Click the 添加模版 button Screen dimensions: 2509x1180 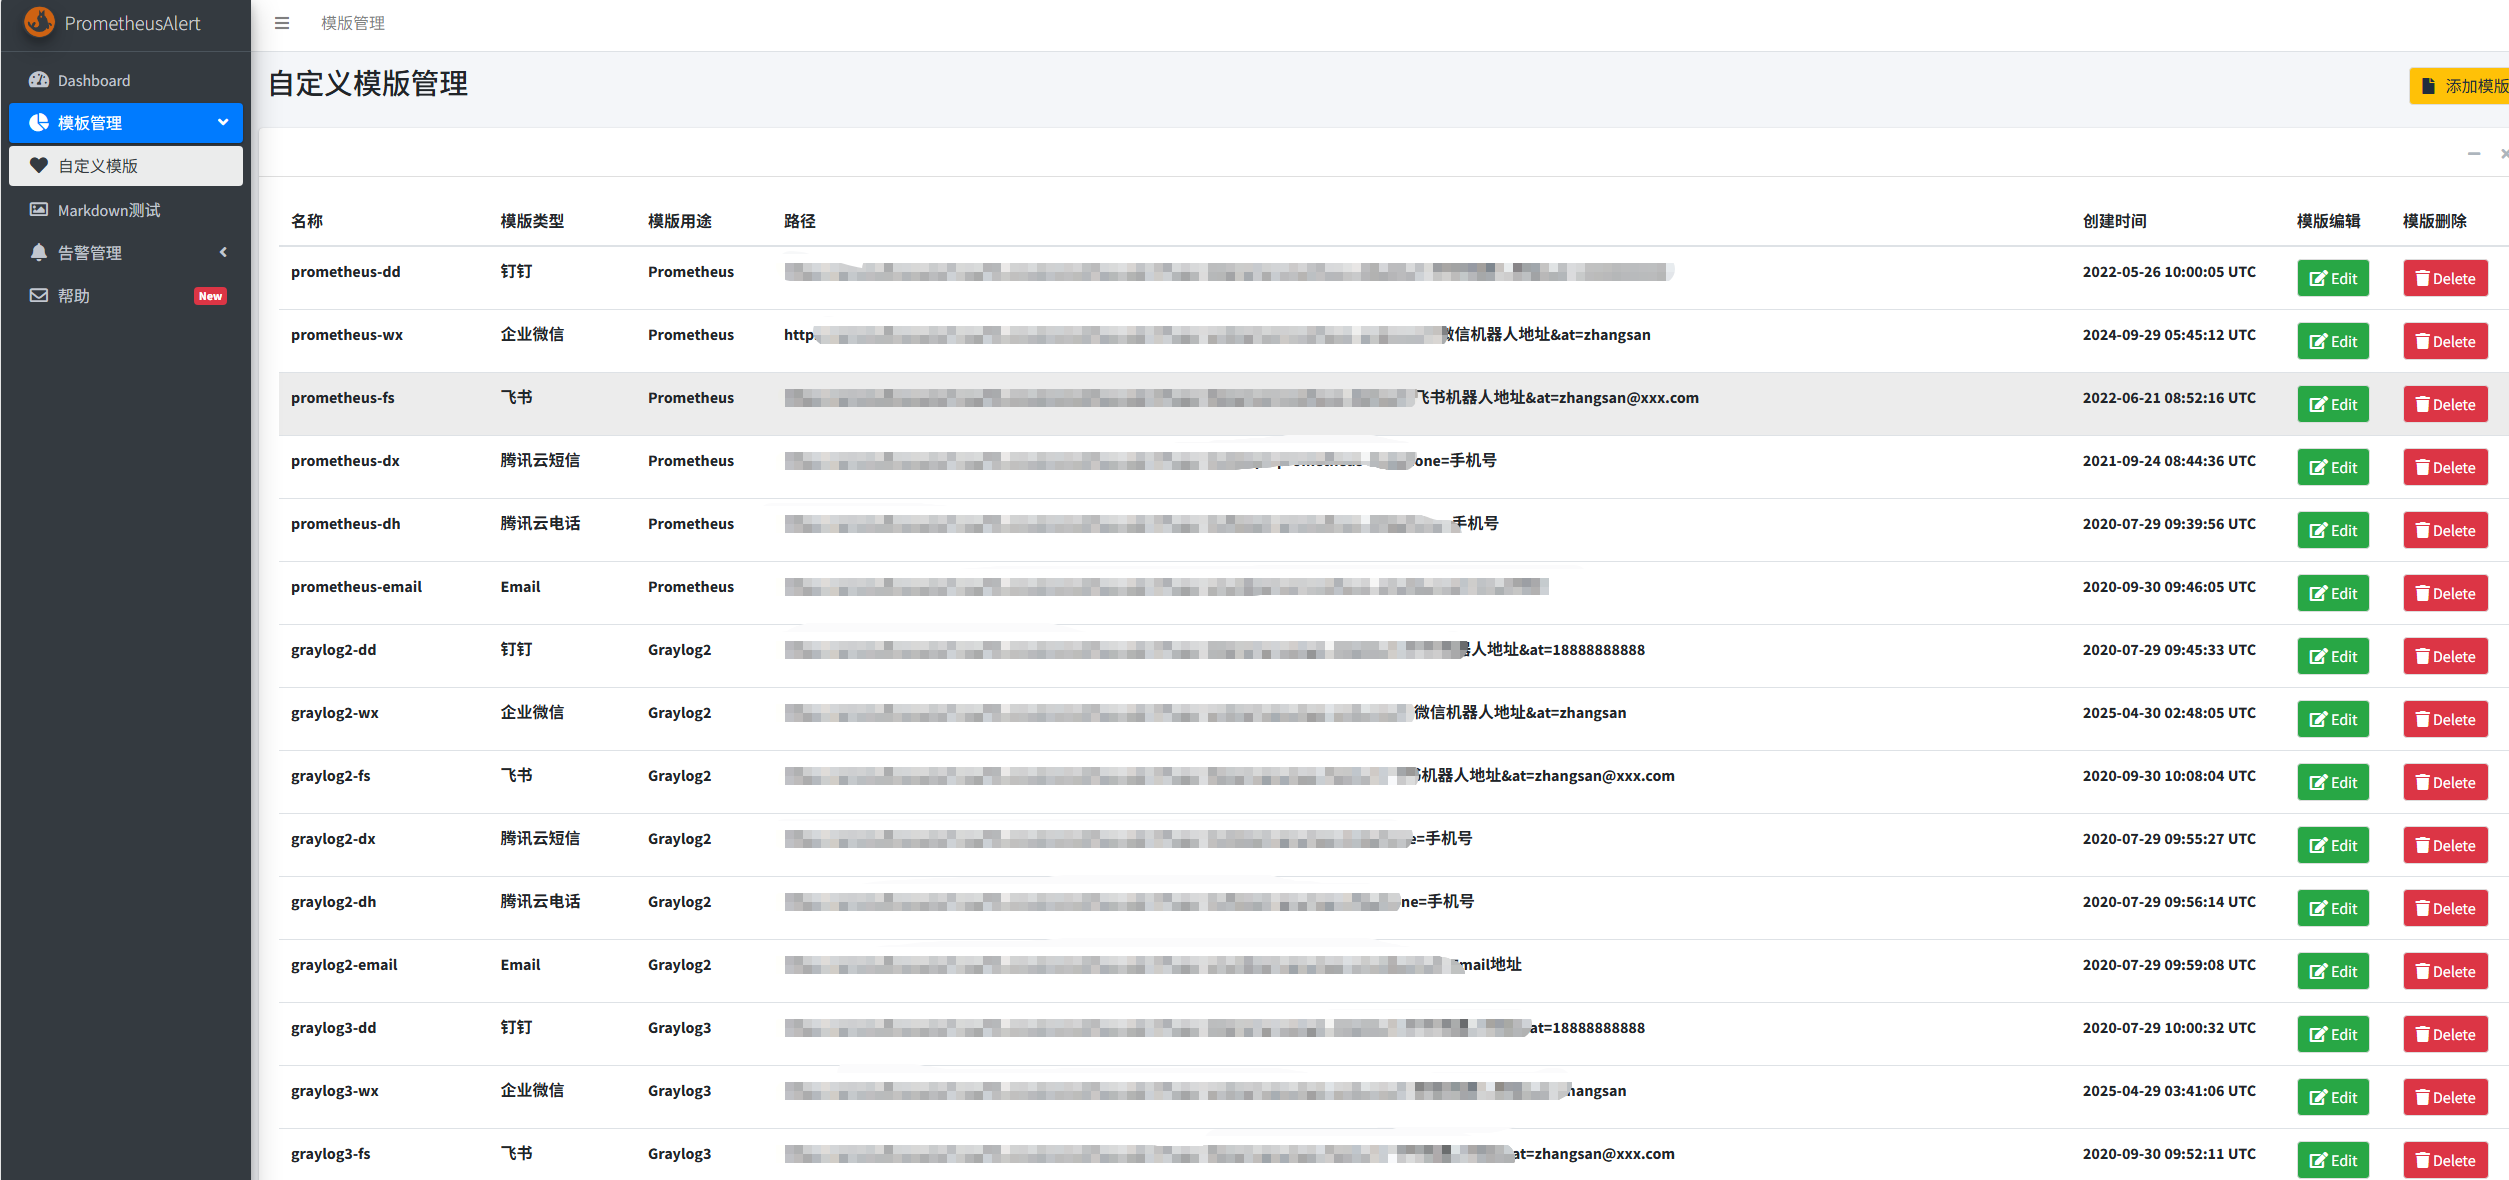point(2460,86)
